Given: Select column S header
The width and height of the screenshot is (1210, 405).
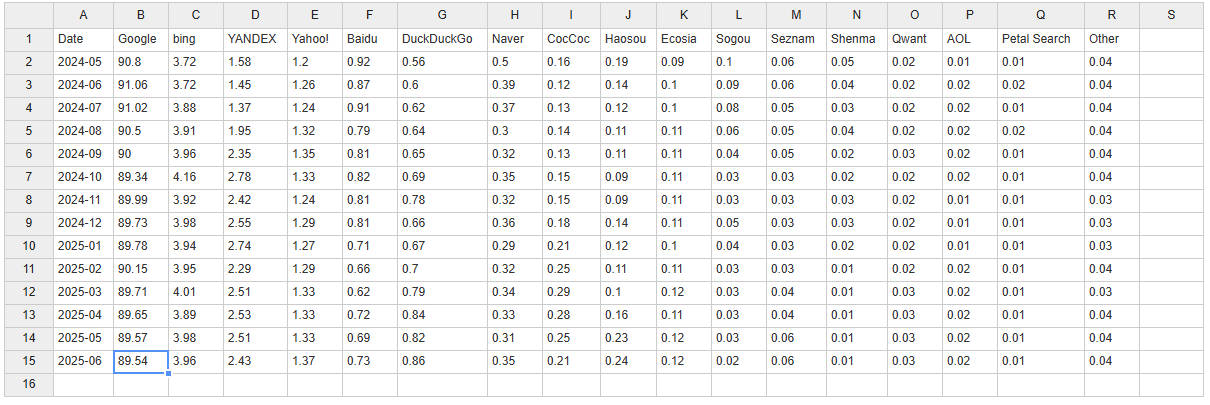Looking at the screenshot, I should (x=1171, y=15).
